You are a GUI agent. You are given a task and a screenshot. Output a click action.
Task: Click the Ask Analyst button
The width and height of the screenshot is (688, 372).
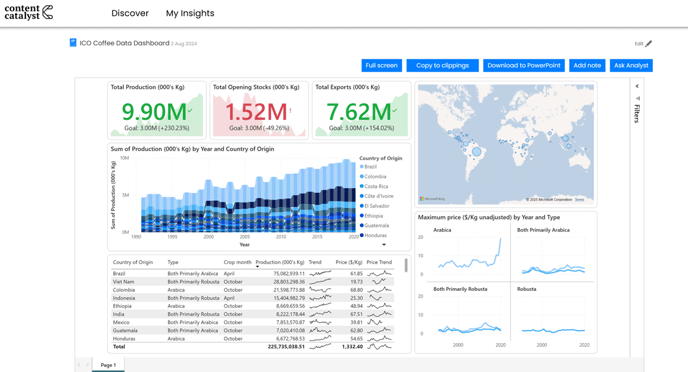coord(631,65)
